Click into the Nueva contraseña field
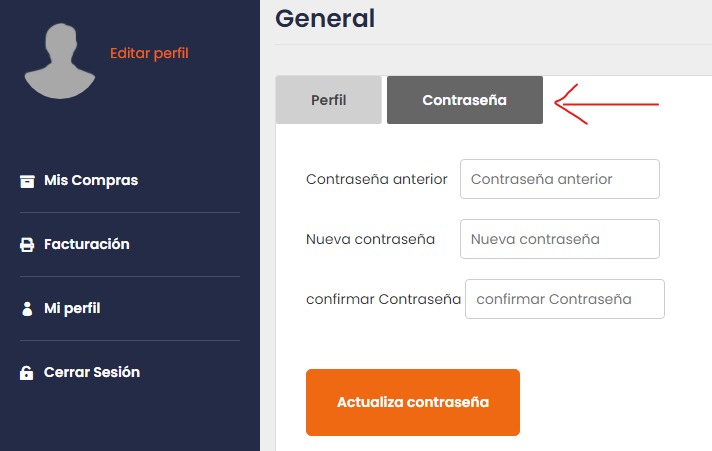 pyautogui.click(x=560, y=239)
